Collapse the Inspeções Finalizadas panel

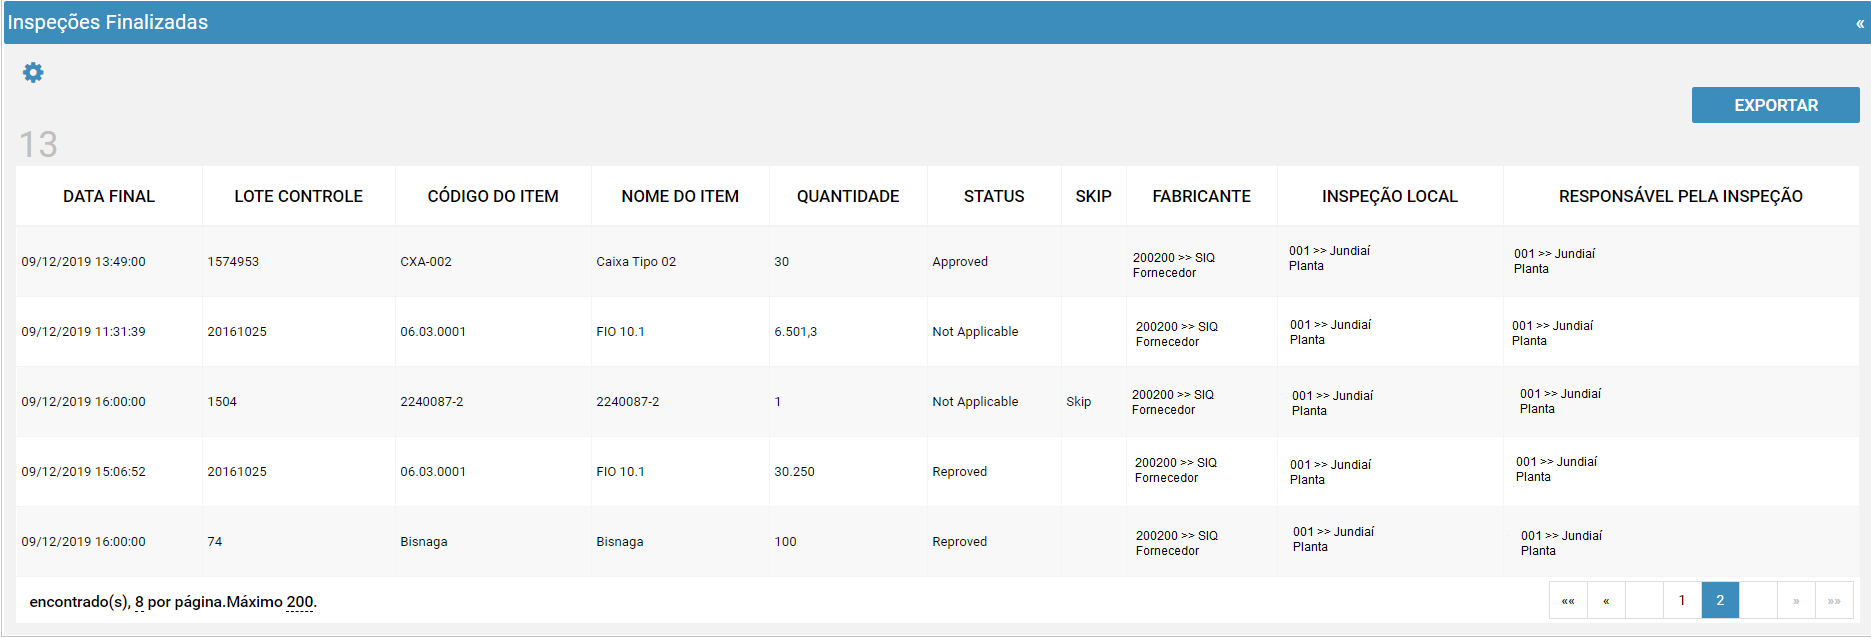pos(1860,24)
